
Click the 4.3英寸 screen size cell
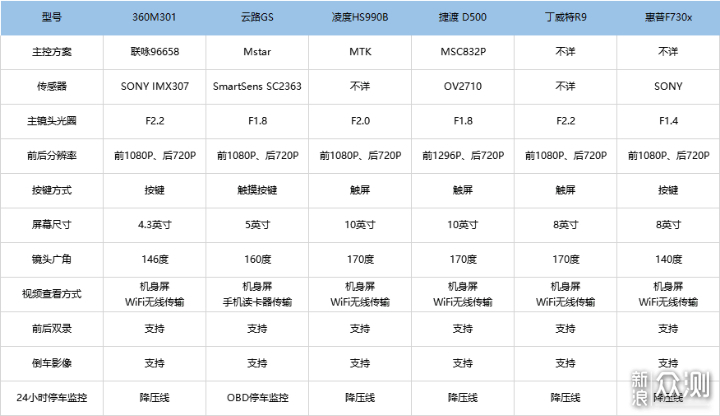point(154,225)
